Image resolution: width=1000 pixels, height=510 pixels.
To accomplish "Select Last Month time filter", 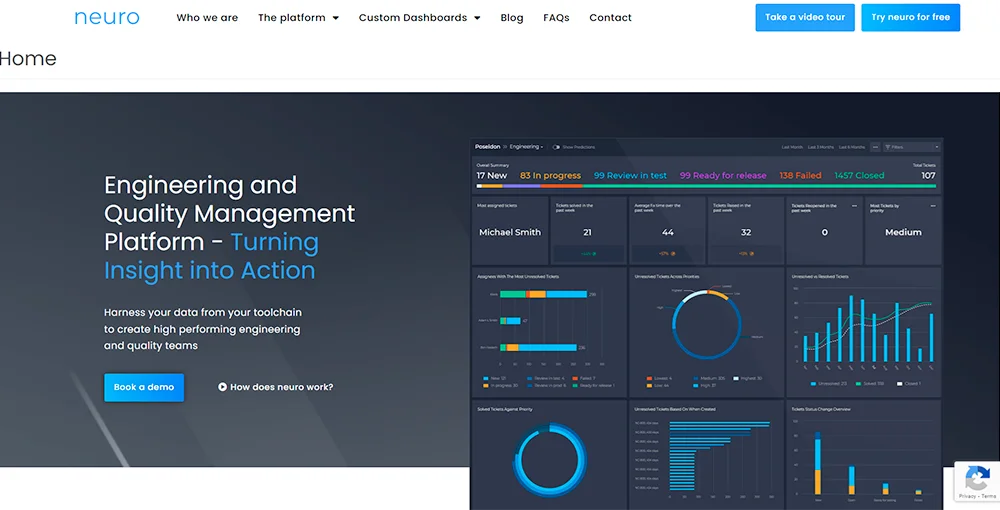I will point(792,147).
